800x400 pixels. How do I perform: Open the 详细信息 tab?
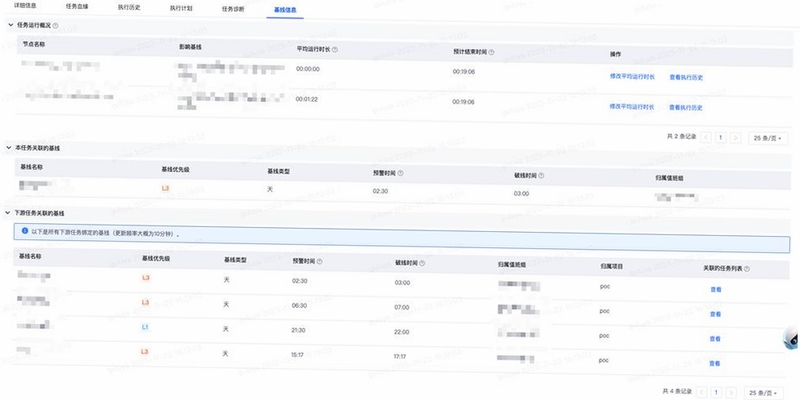(24, 6)
